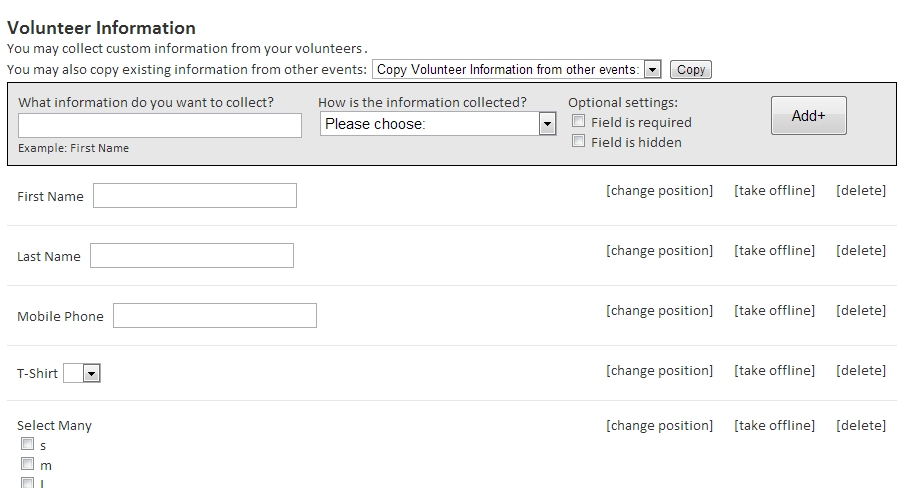
Task: Click the Add+ button
Action: [808, 116]
